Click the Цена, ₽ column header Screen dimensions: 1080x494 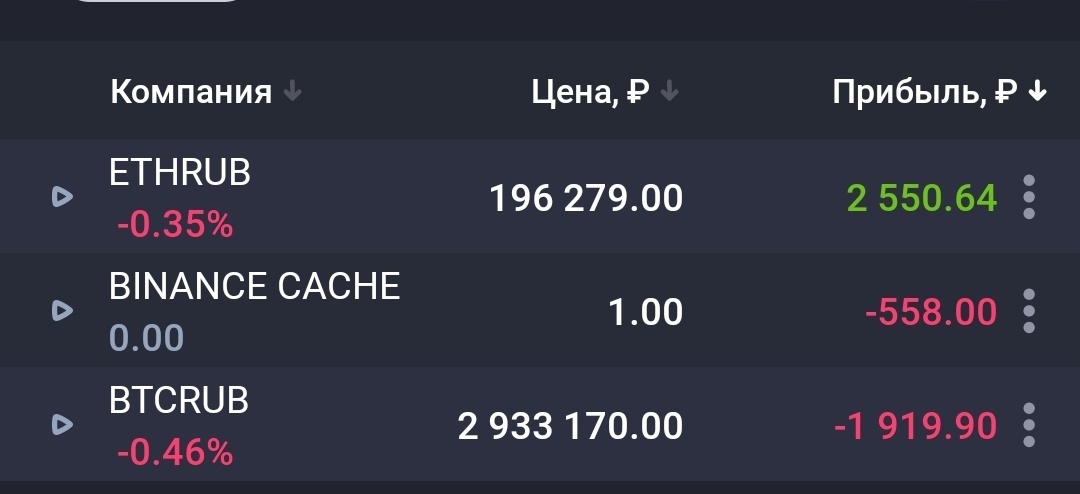point(591,92)
